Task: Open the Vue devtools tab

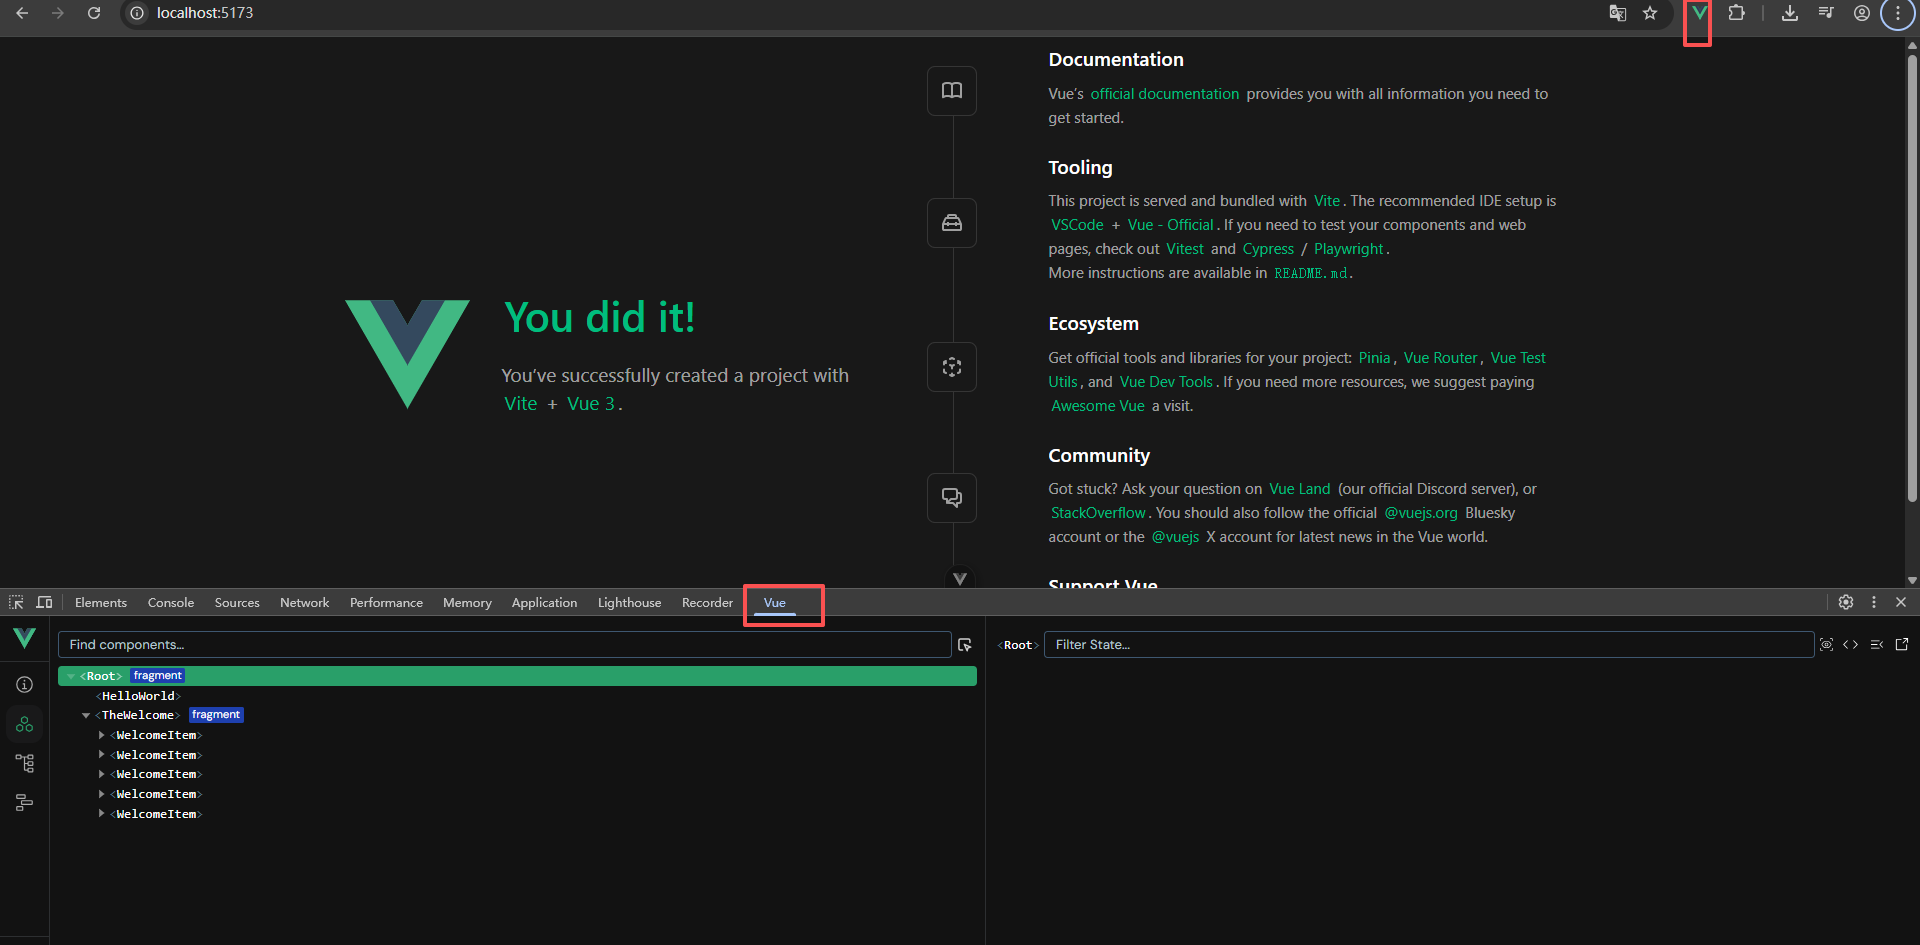Action: (x=775, y=602)
